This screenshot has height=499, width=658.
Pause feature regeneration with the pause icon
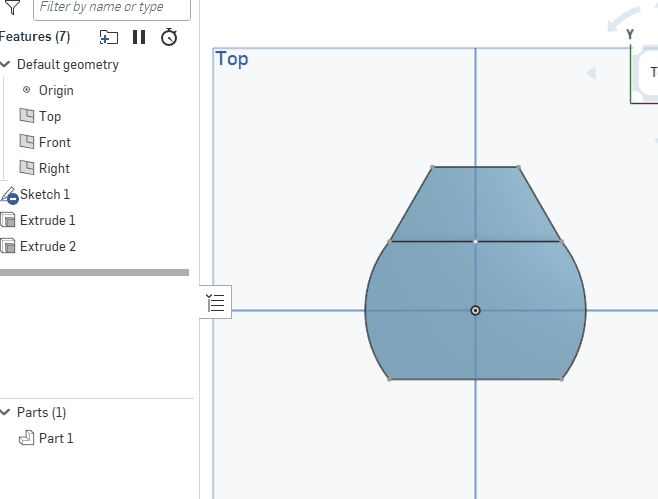pos(139,37)
